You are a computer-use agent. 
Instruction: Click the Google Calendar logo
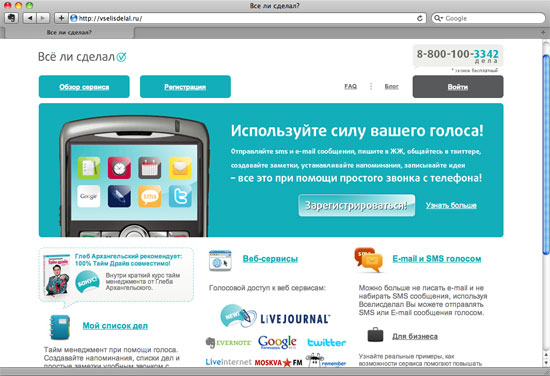[x=277, y=342]
